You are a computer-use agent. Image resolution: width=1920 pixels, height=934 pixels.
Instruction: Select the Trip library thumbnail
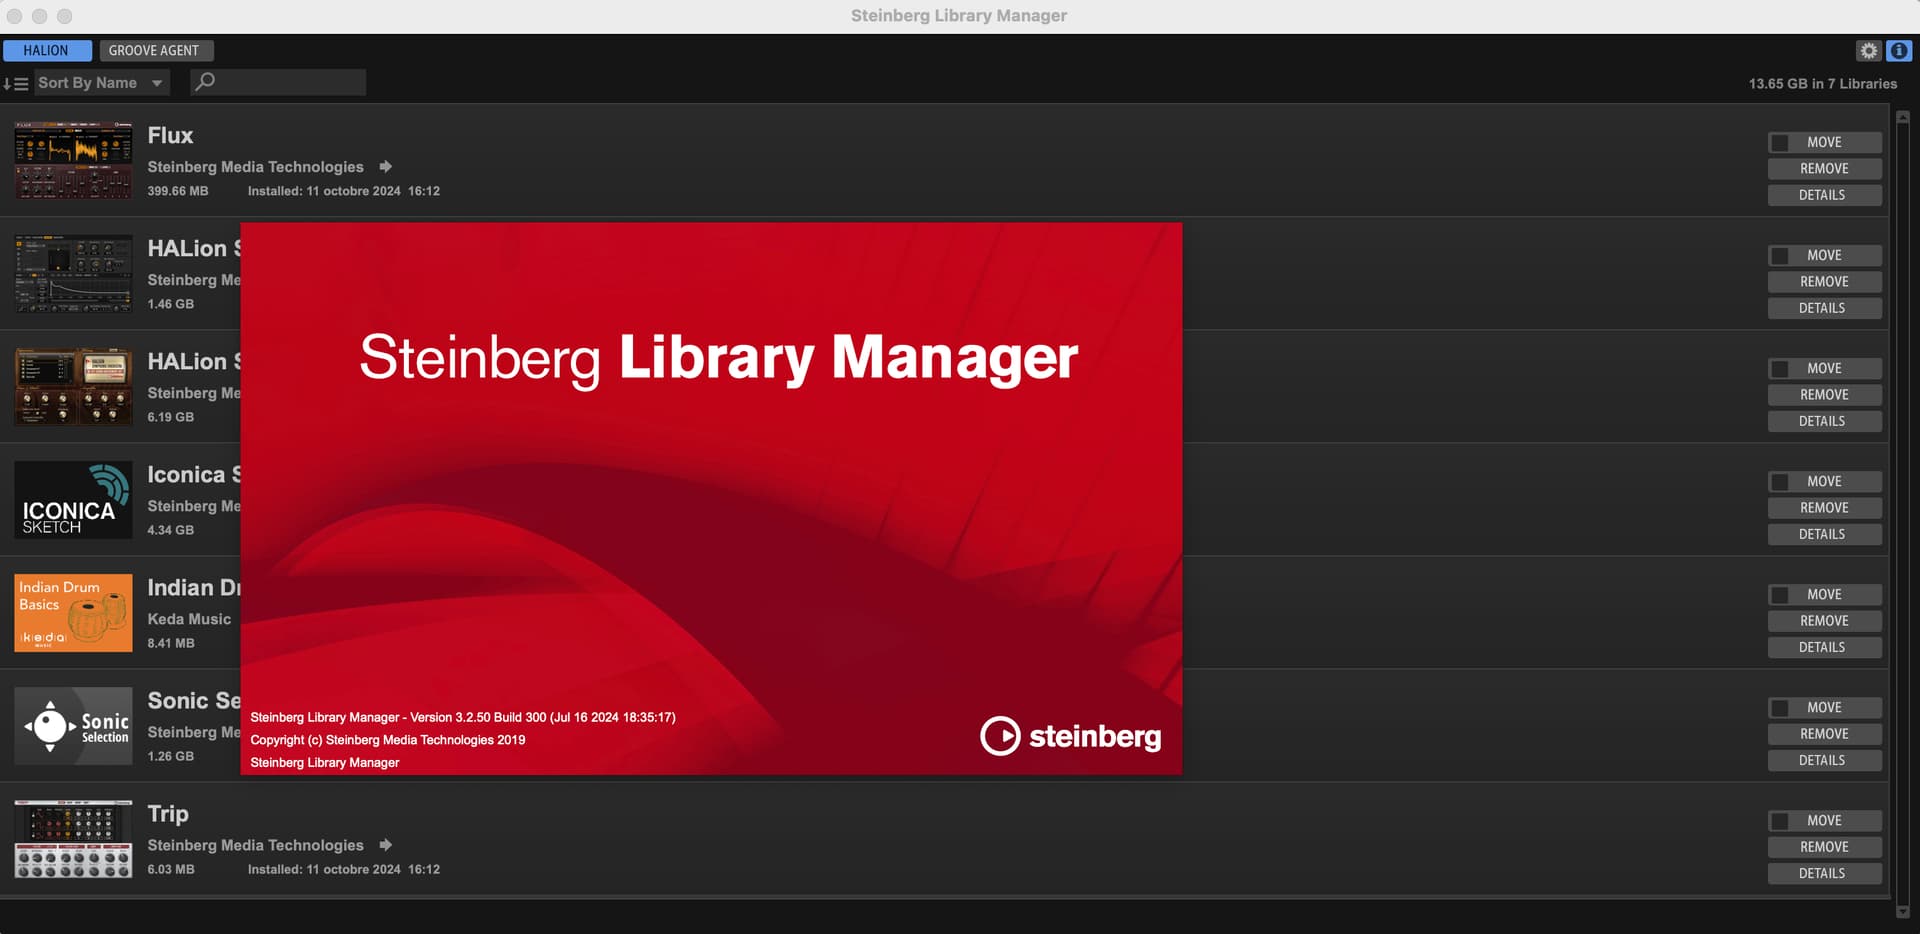73,839
